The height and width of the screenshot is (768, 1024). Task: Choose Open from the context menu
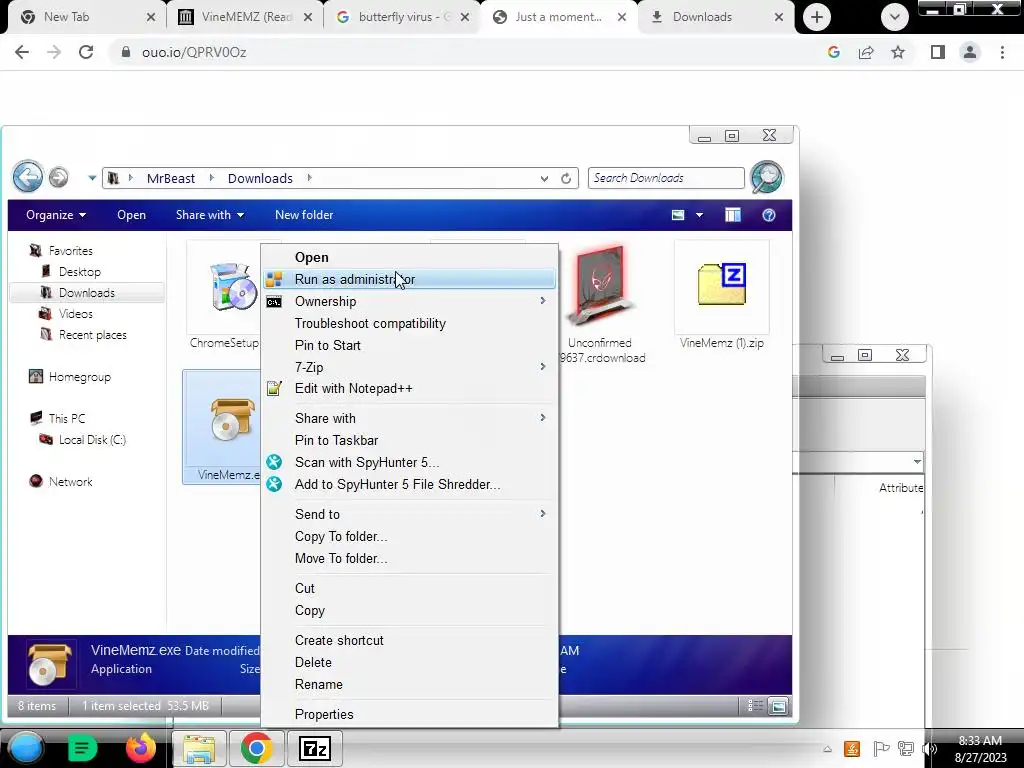click(x=409, y=257)
